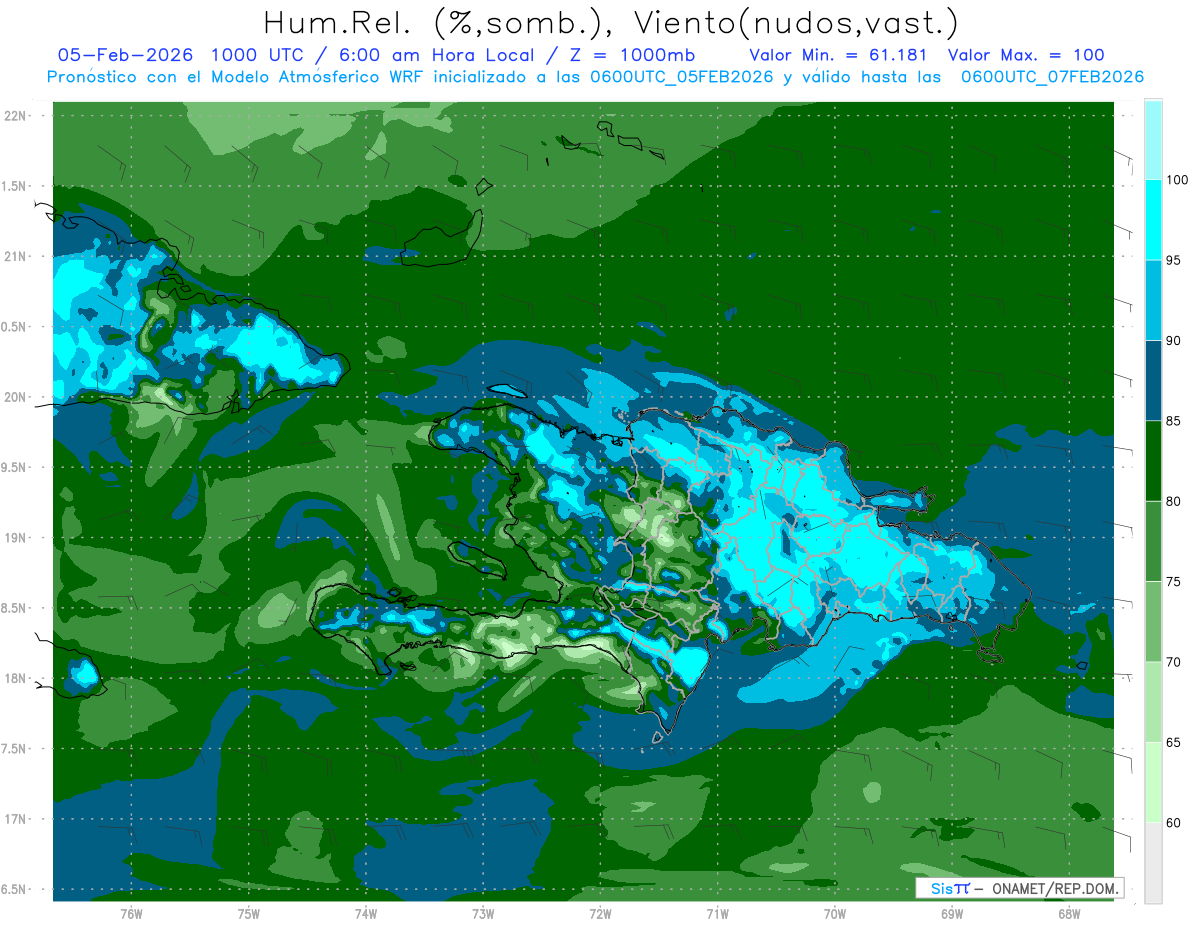Screen dimensions: 1200x927
Task: Select the grey colorbar segment below 60
Action: pyautogui.click(x=1153, y=863)
